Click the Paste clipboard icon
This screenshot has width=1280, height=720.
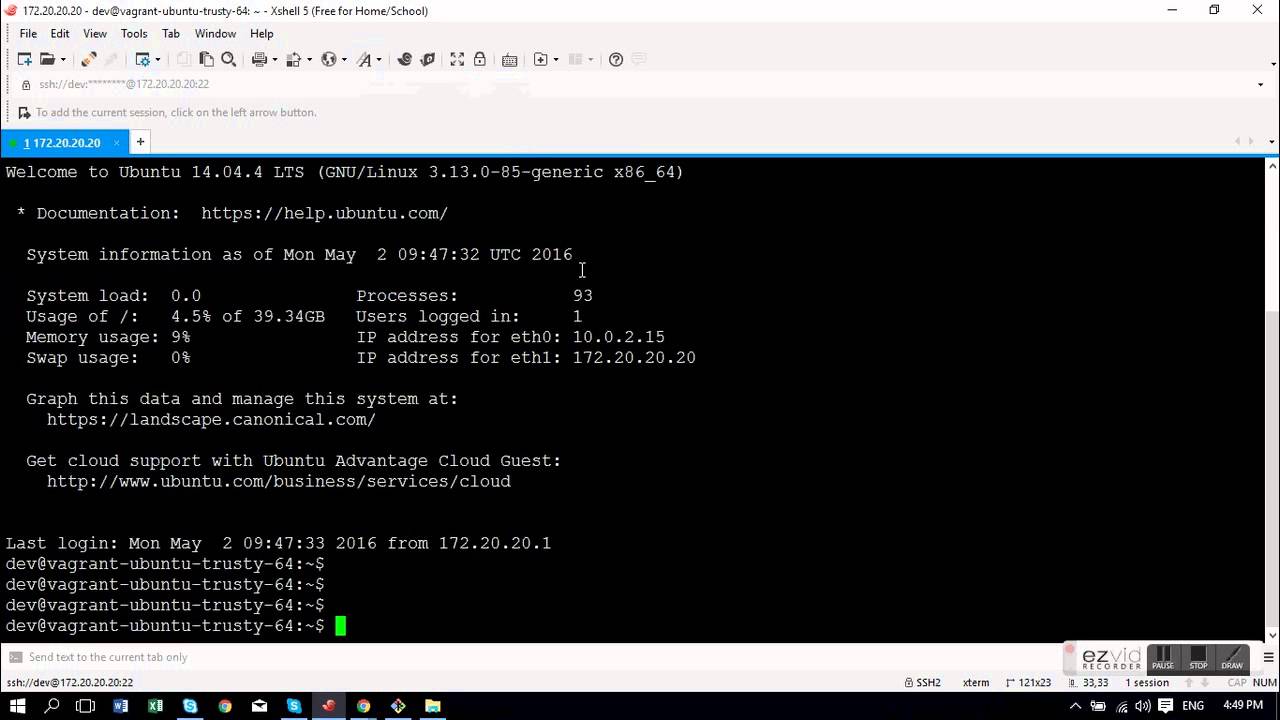(x=206, y=60)
